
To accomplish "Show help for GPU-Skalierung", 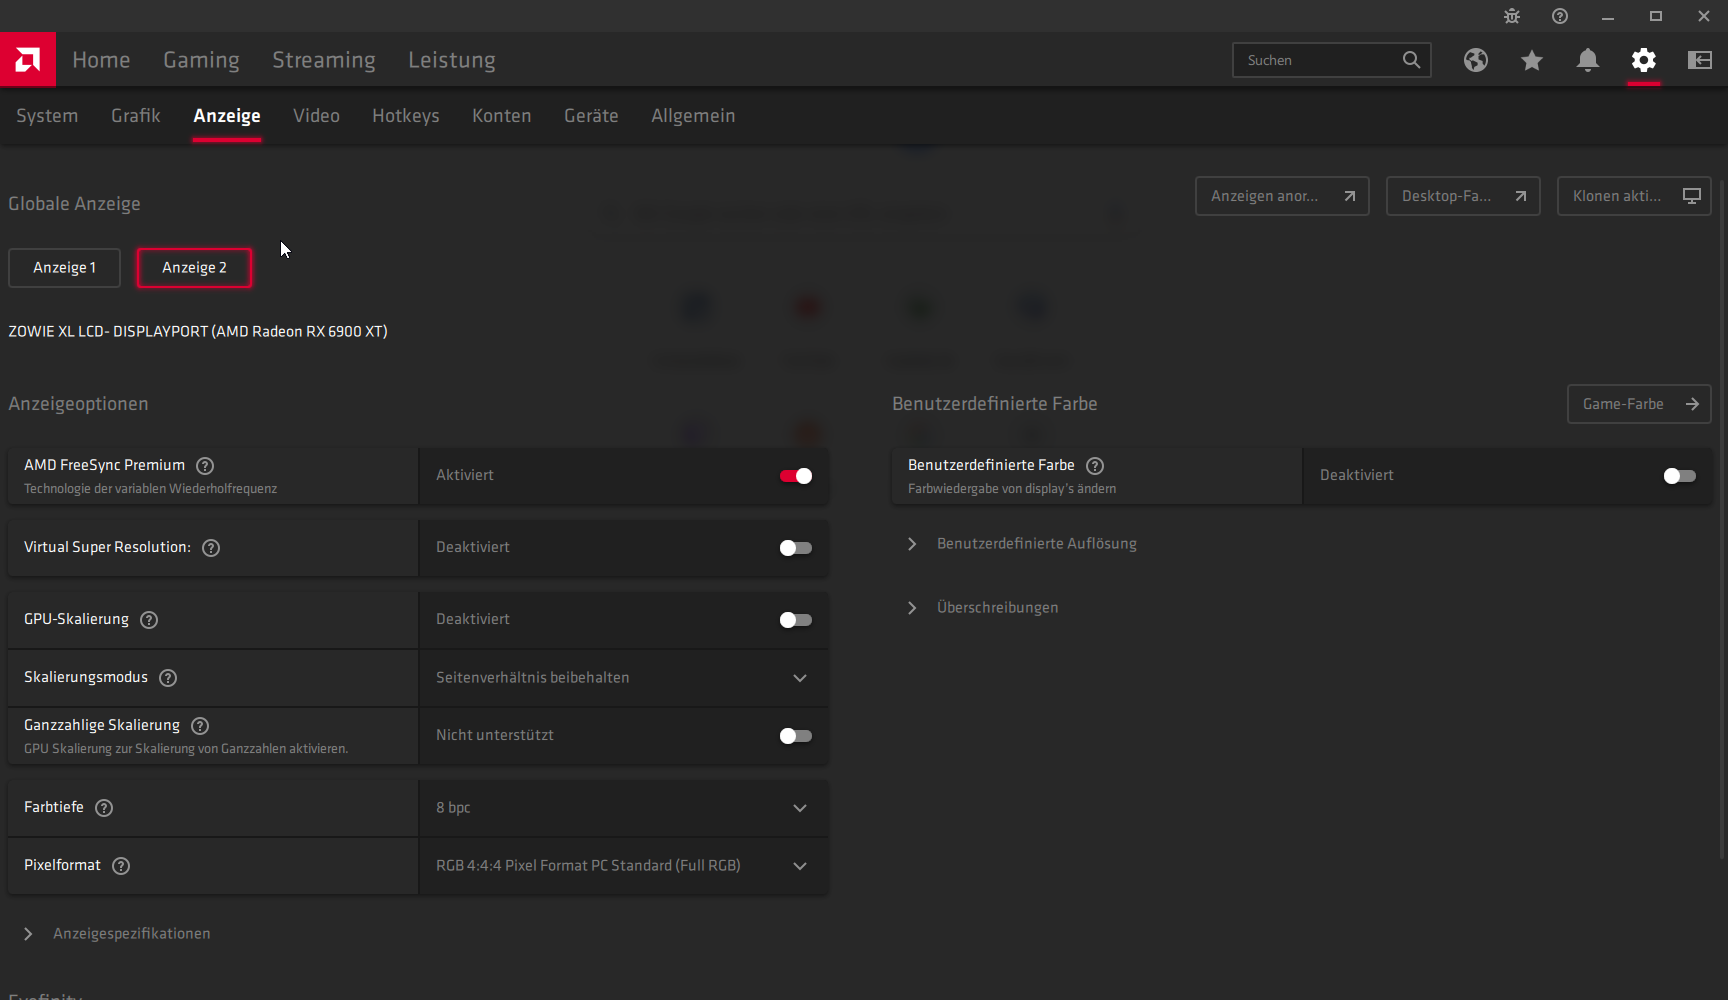I will (x=149, y=620).
